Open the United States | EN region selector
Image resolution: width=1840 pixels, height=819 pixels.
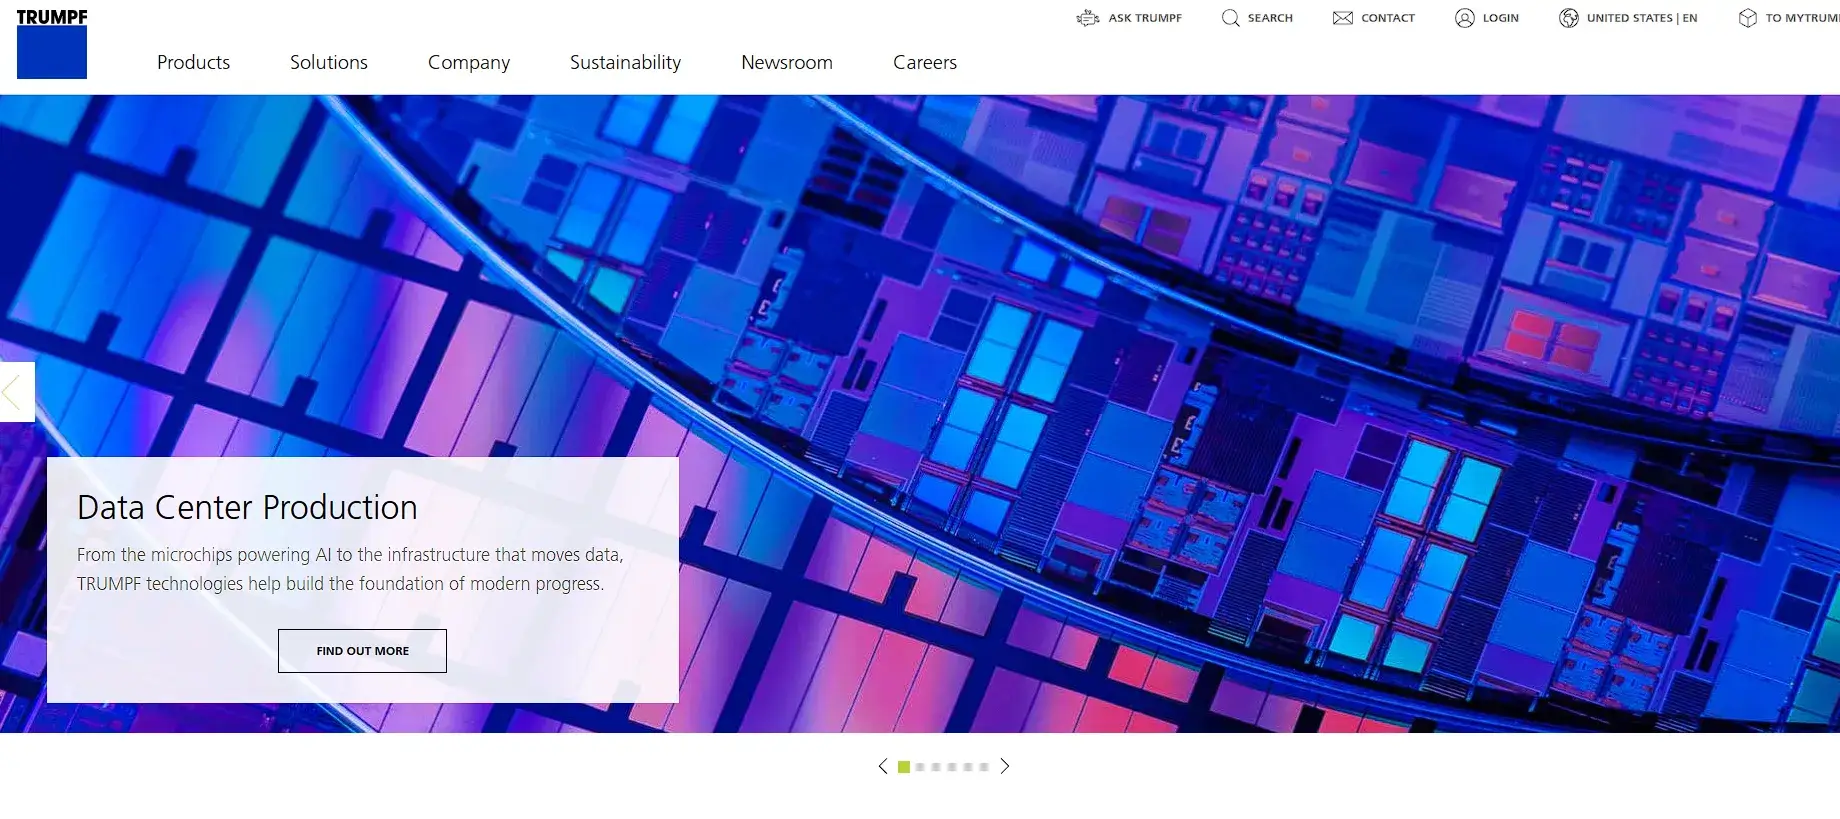[1628, 18]
